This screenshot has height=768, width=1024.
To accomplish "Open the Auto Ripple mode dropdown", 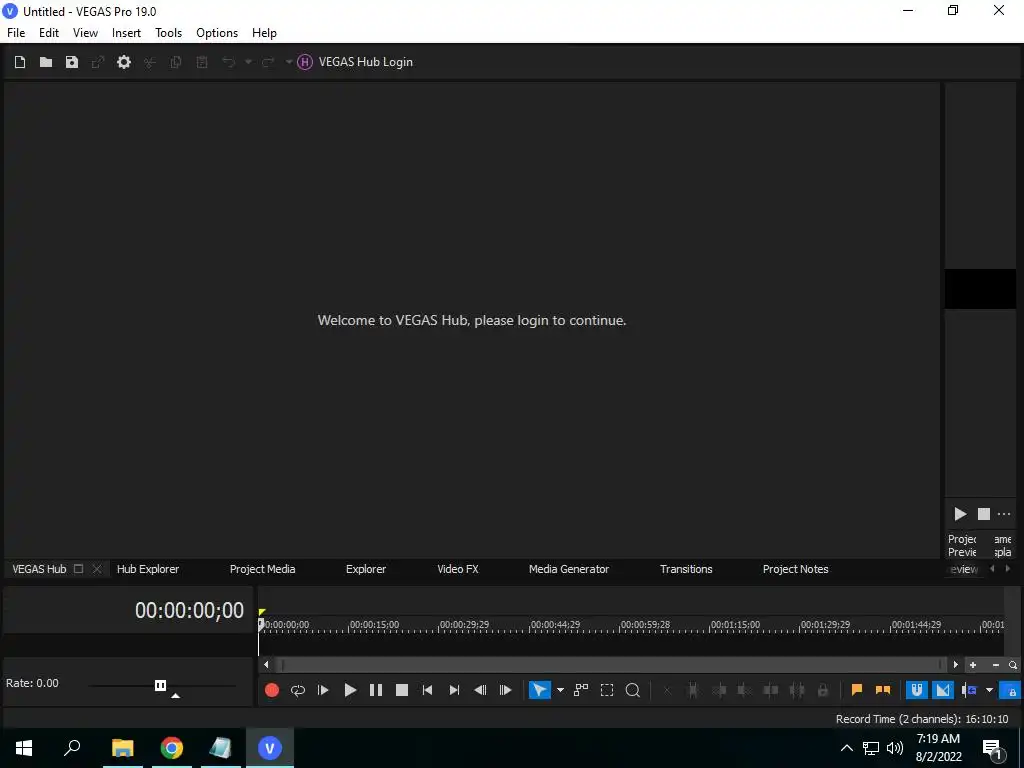I will (x=989, y=690).
